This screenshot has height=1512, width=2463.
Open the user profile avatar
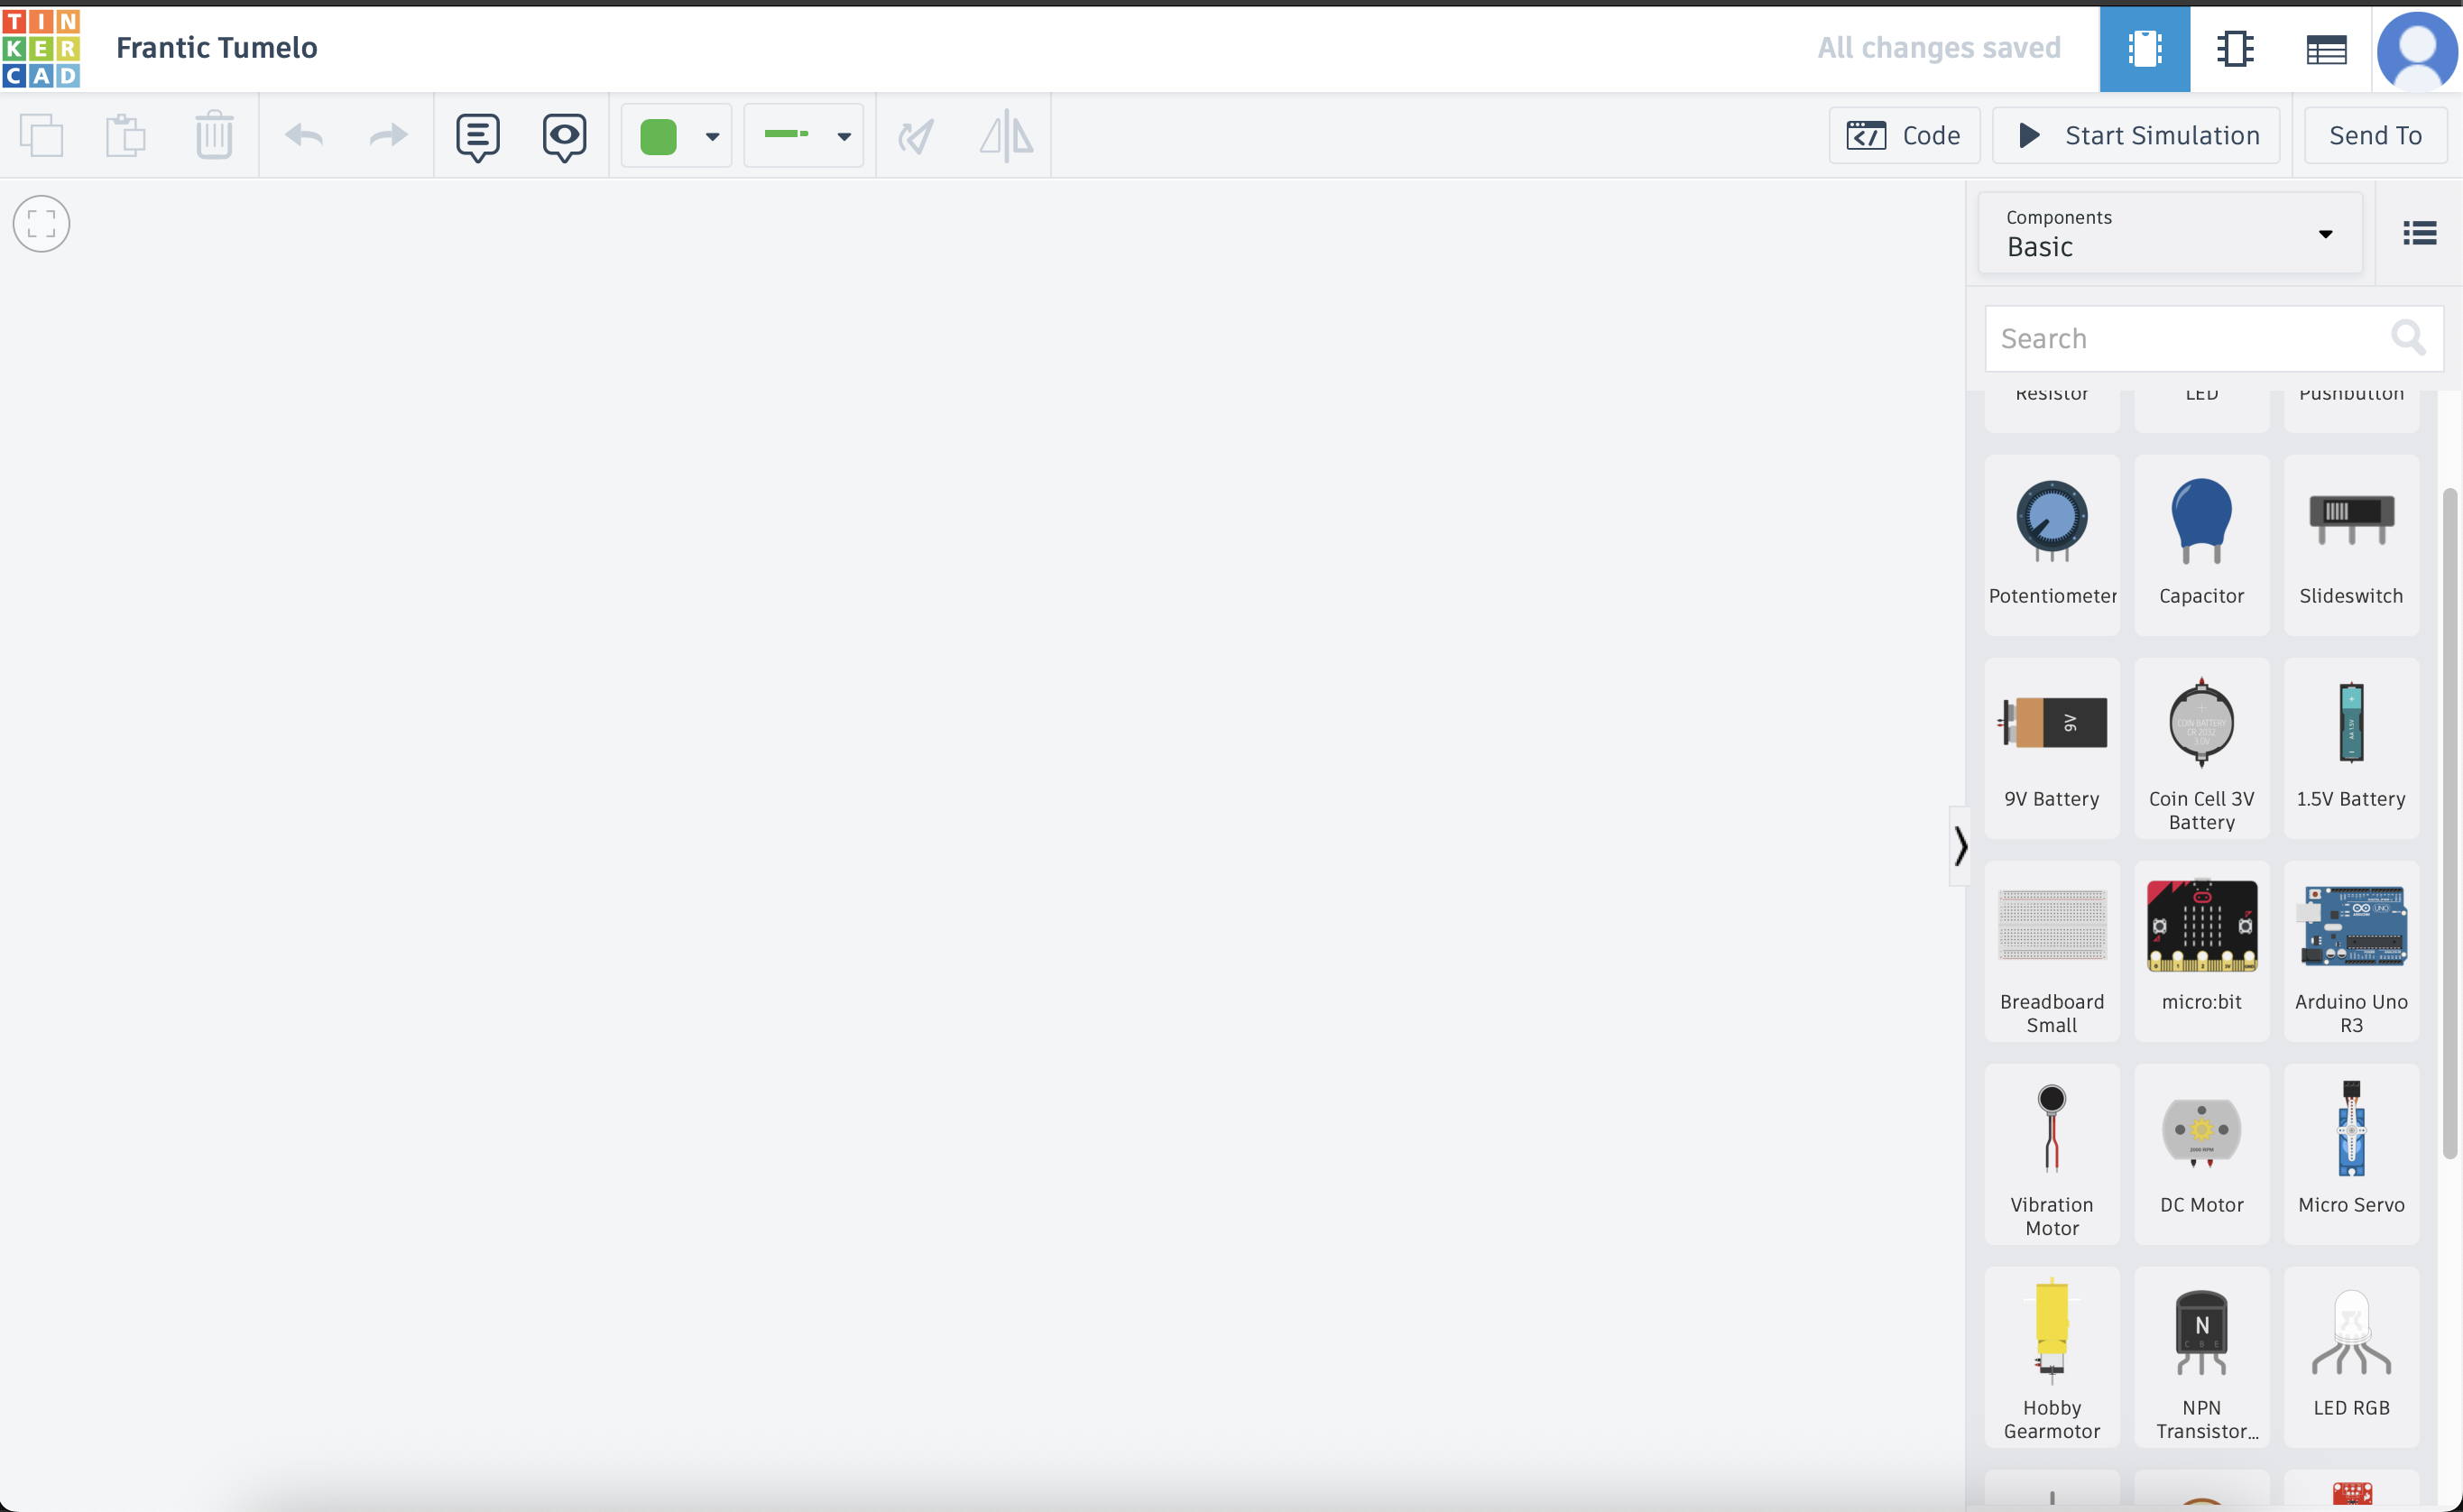pyautogui.click(x=2416, y=48)
